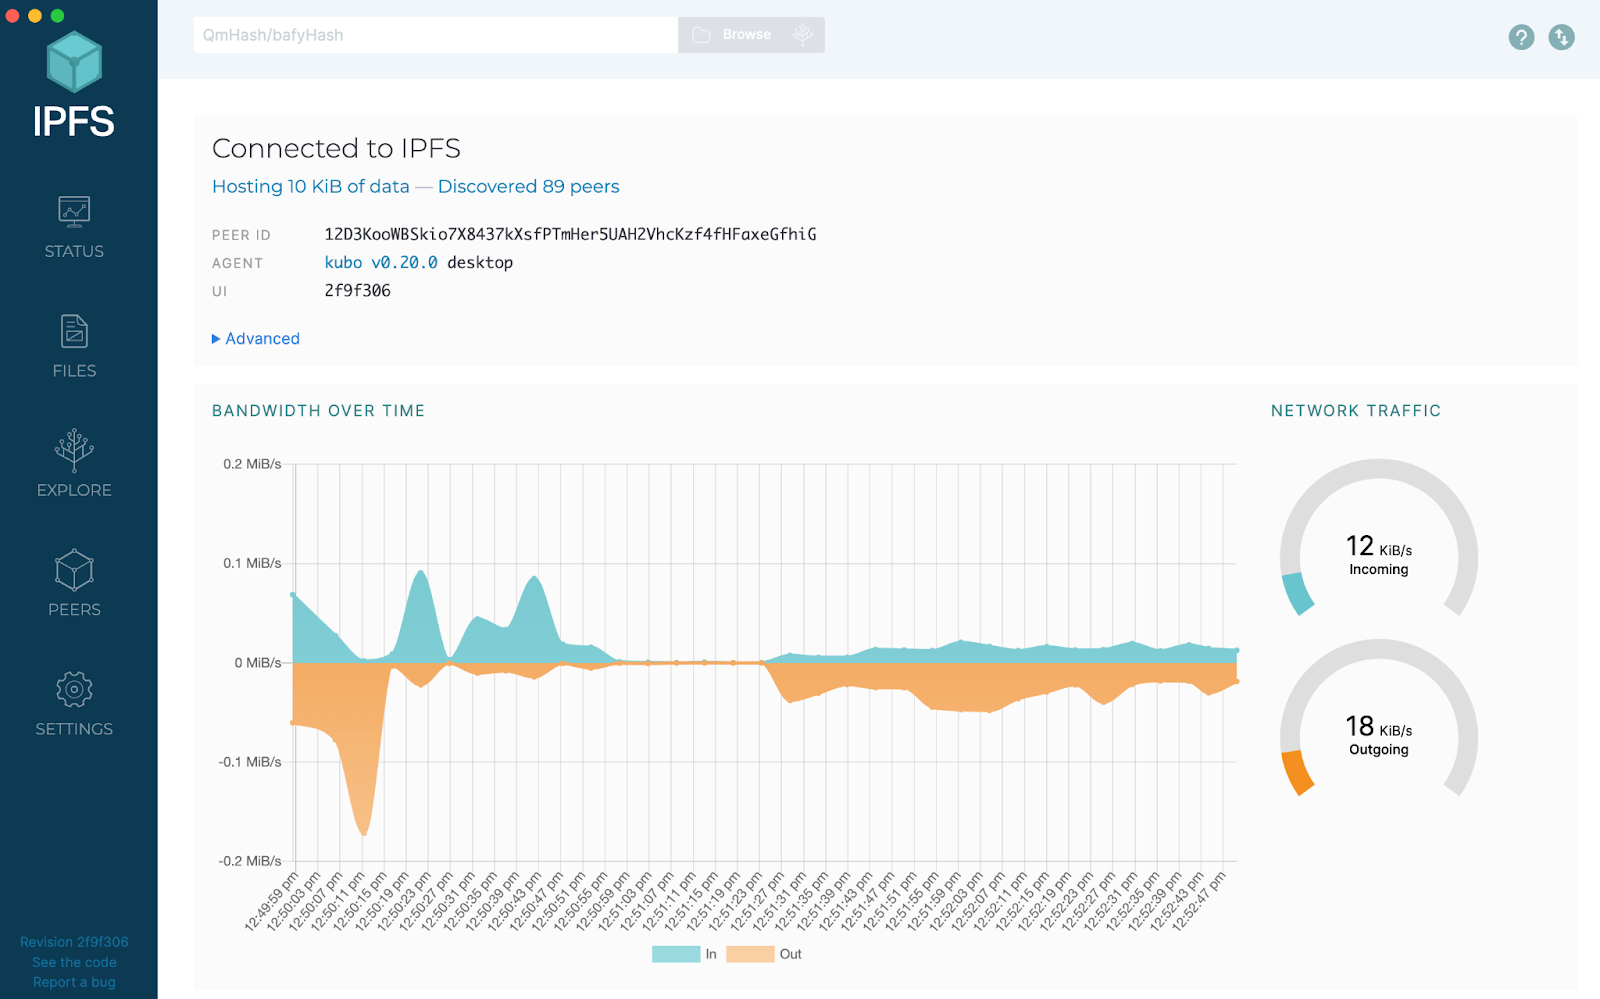
Task: Click the 12:52:47 pm time axis label
Action: click(x=1199, y=901)
